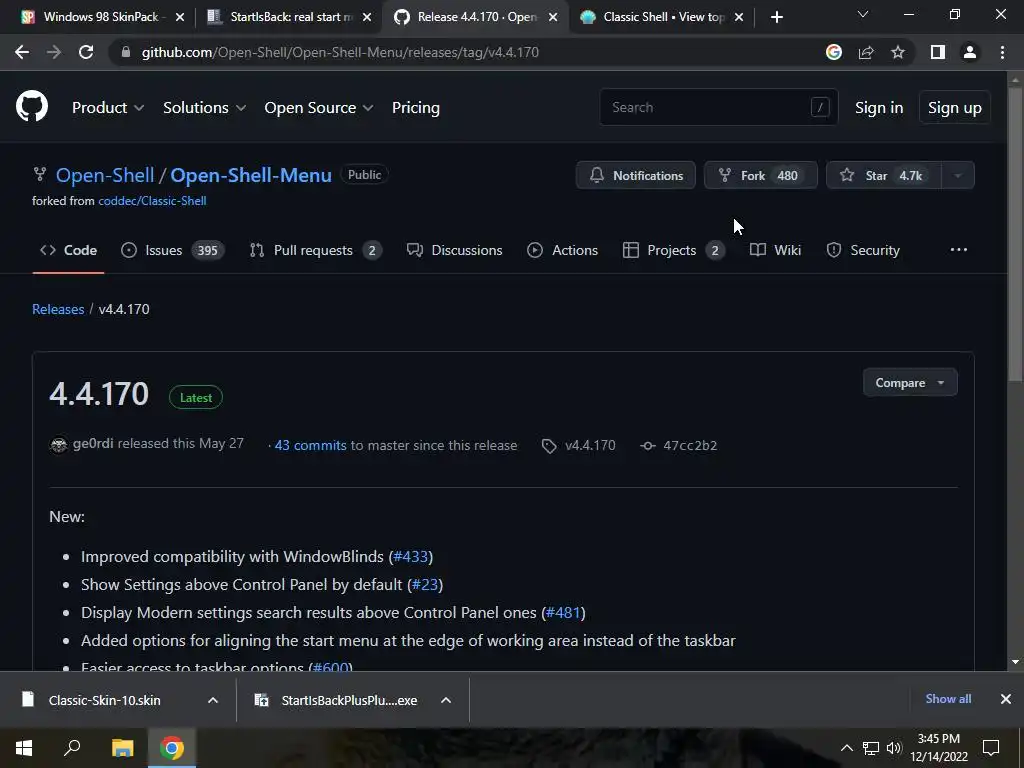1024x768 pixels.
Task: Click the lock icon for site info
Action: pyautogui.click(x=126, y=52)
